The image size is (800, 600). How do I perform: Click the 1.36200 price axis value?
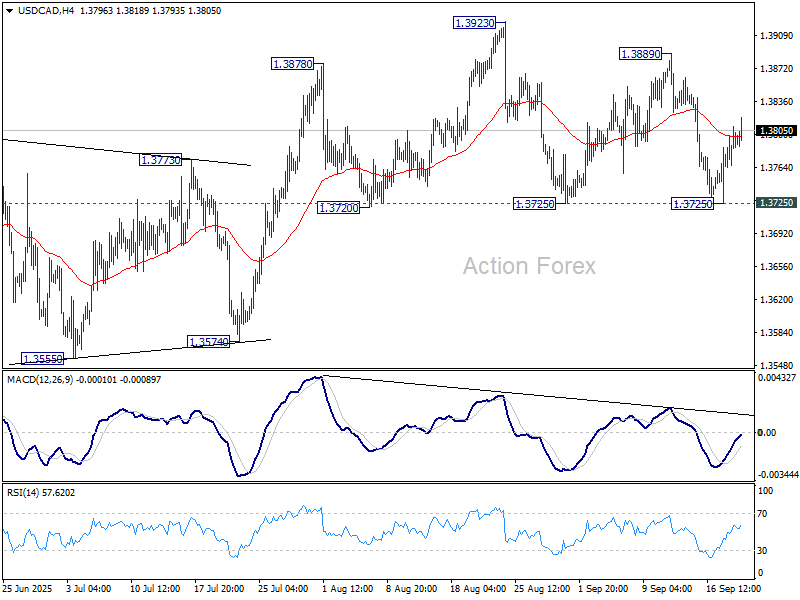click(777, 300)
